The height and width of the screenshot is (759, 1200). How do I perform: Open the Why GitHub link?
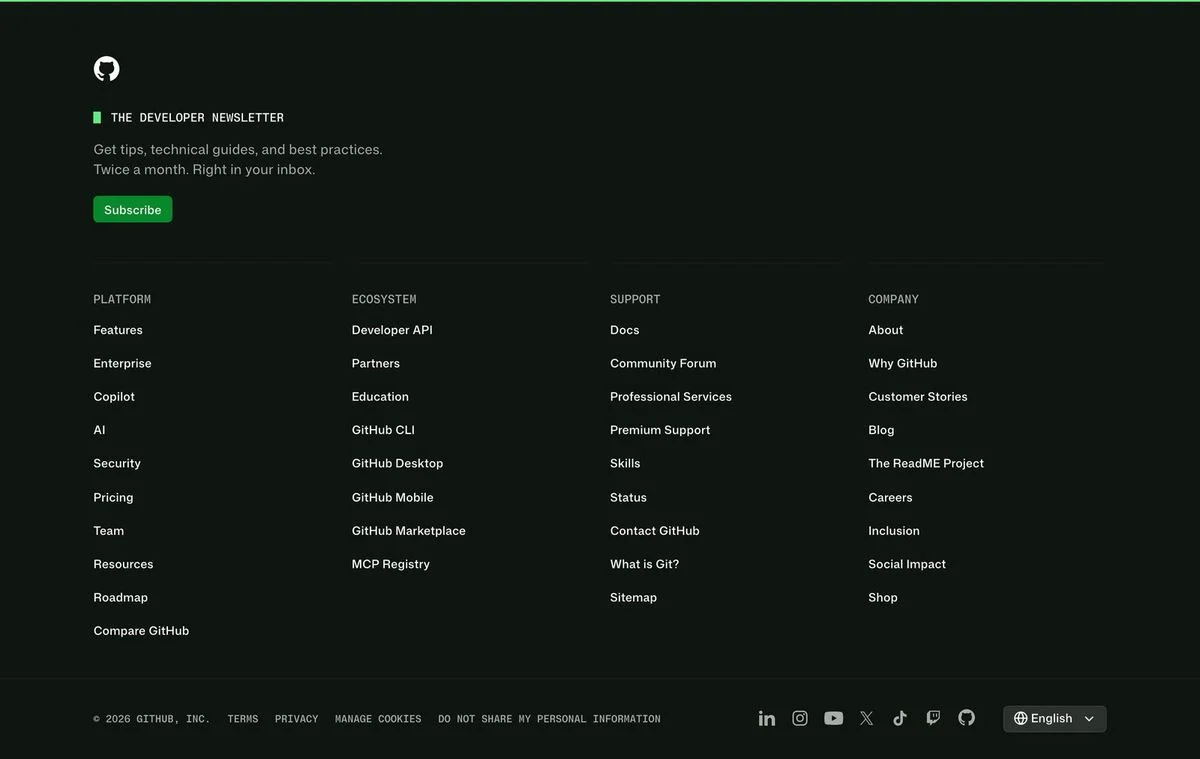click(903, 363)
